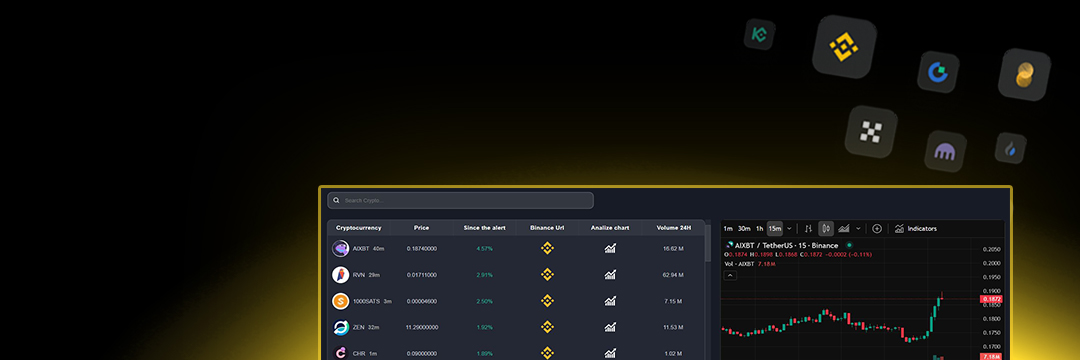
Task: Click the 7.15 M volume cell
Action: (x=672, y=301)
